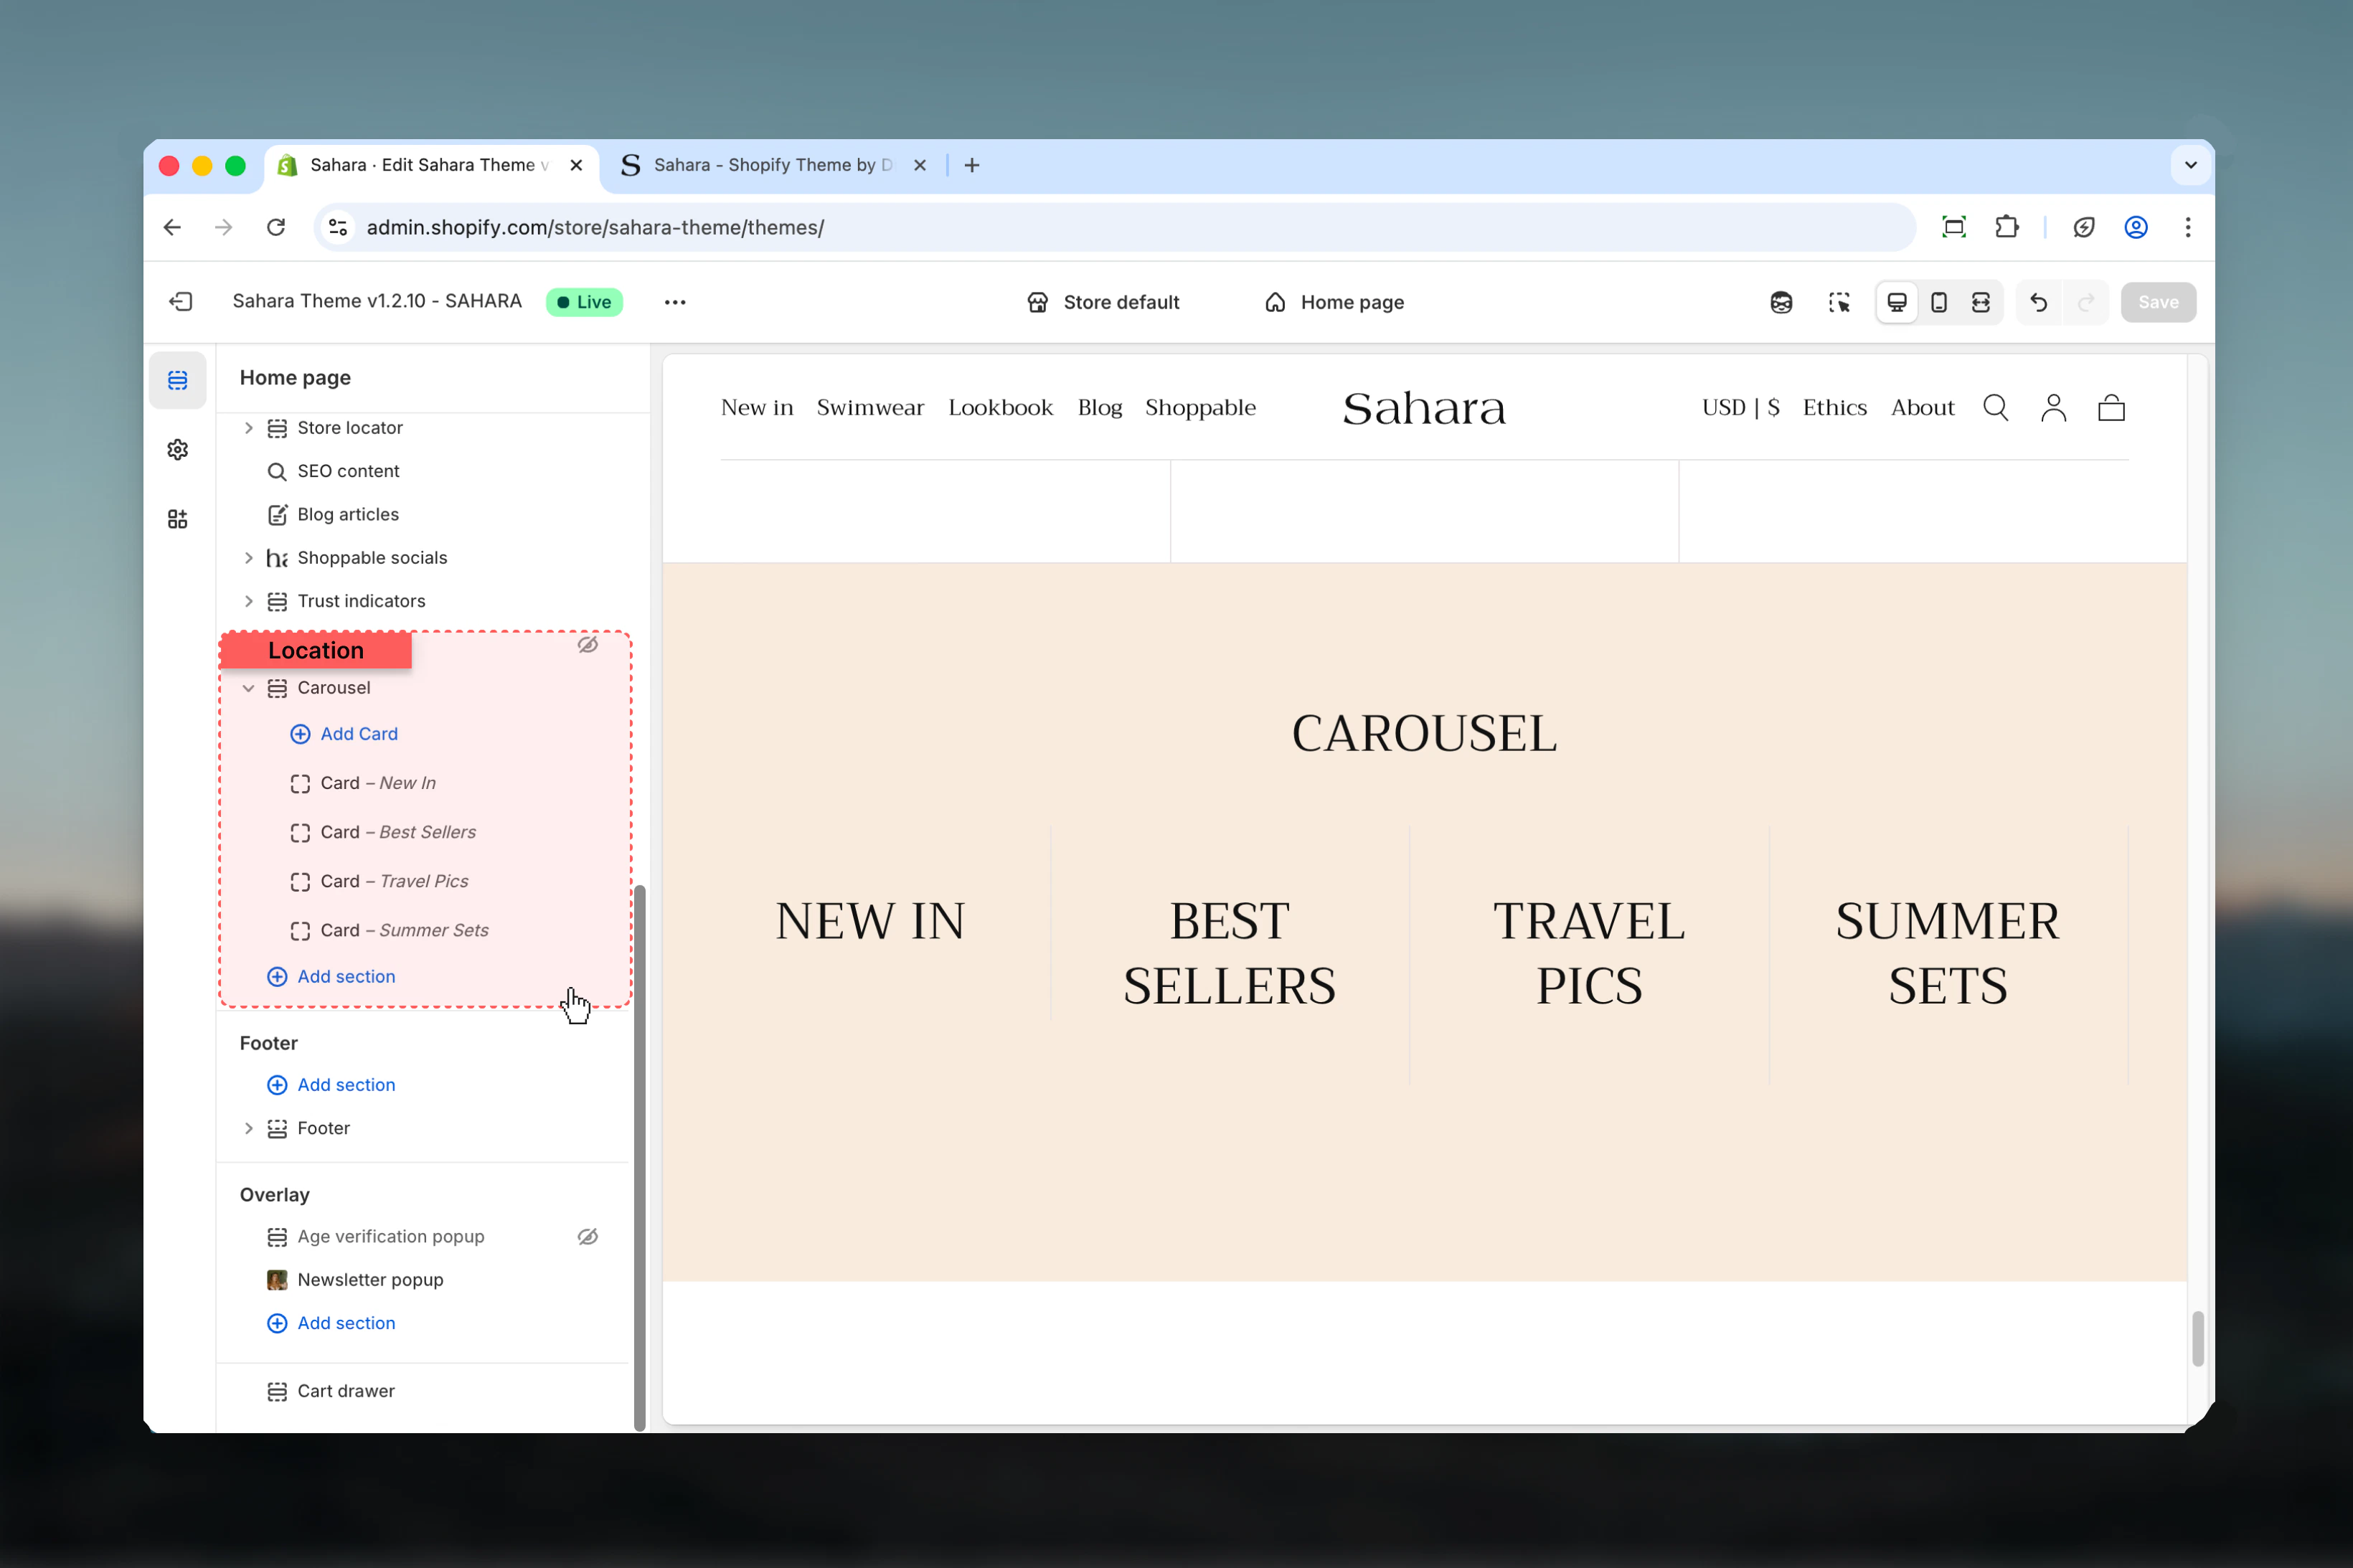Expand the Trust indicators section
Viewport: 2353px width, 1568px height.
tap(249, 601)
